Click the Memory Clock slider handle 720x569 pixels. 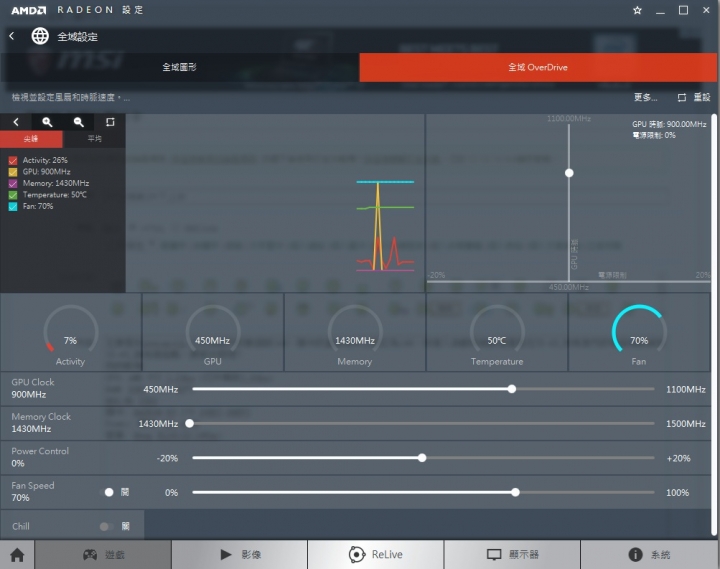tap(189, 423)
